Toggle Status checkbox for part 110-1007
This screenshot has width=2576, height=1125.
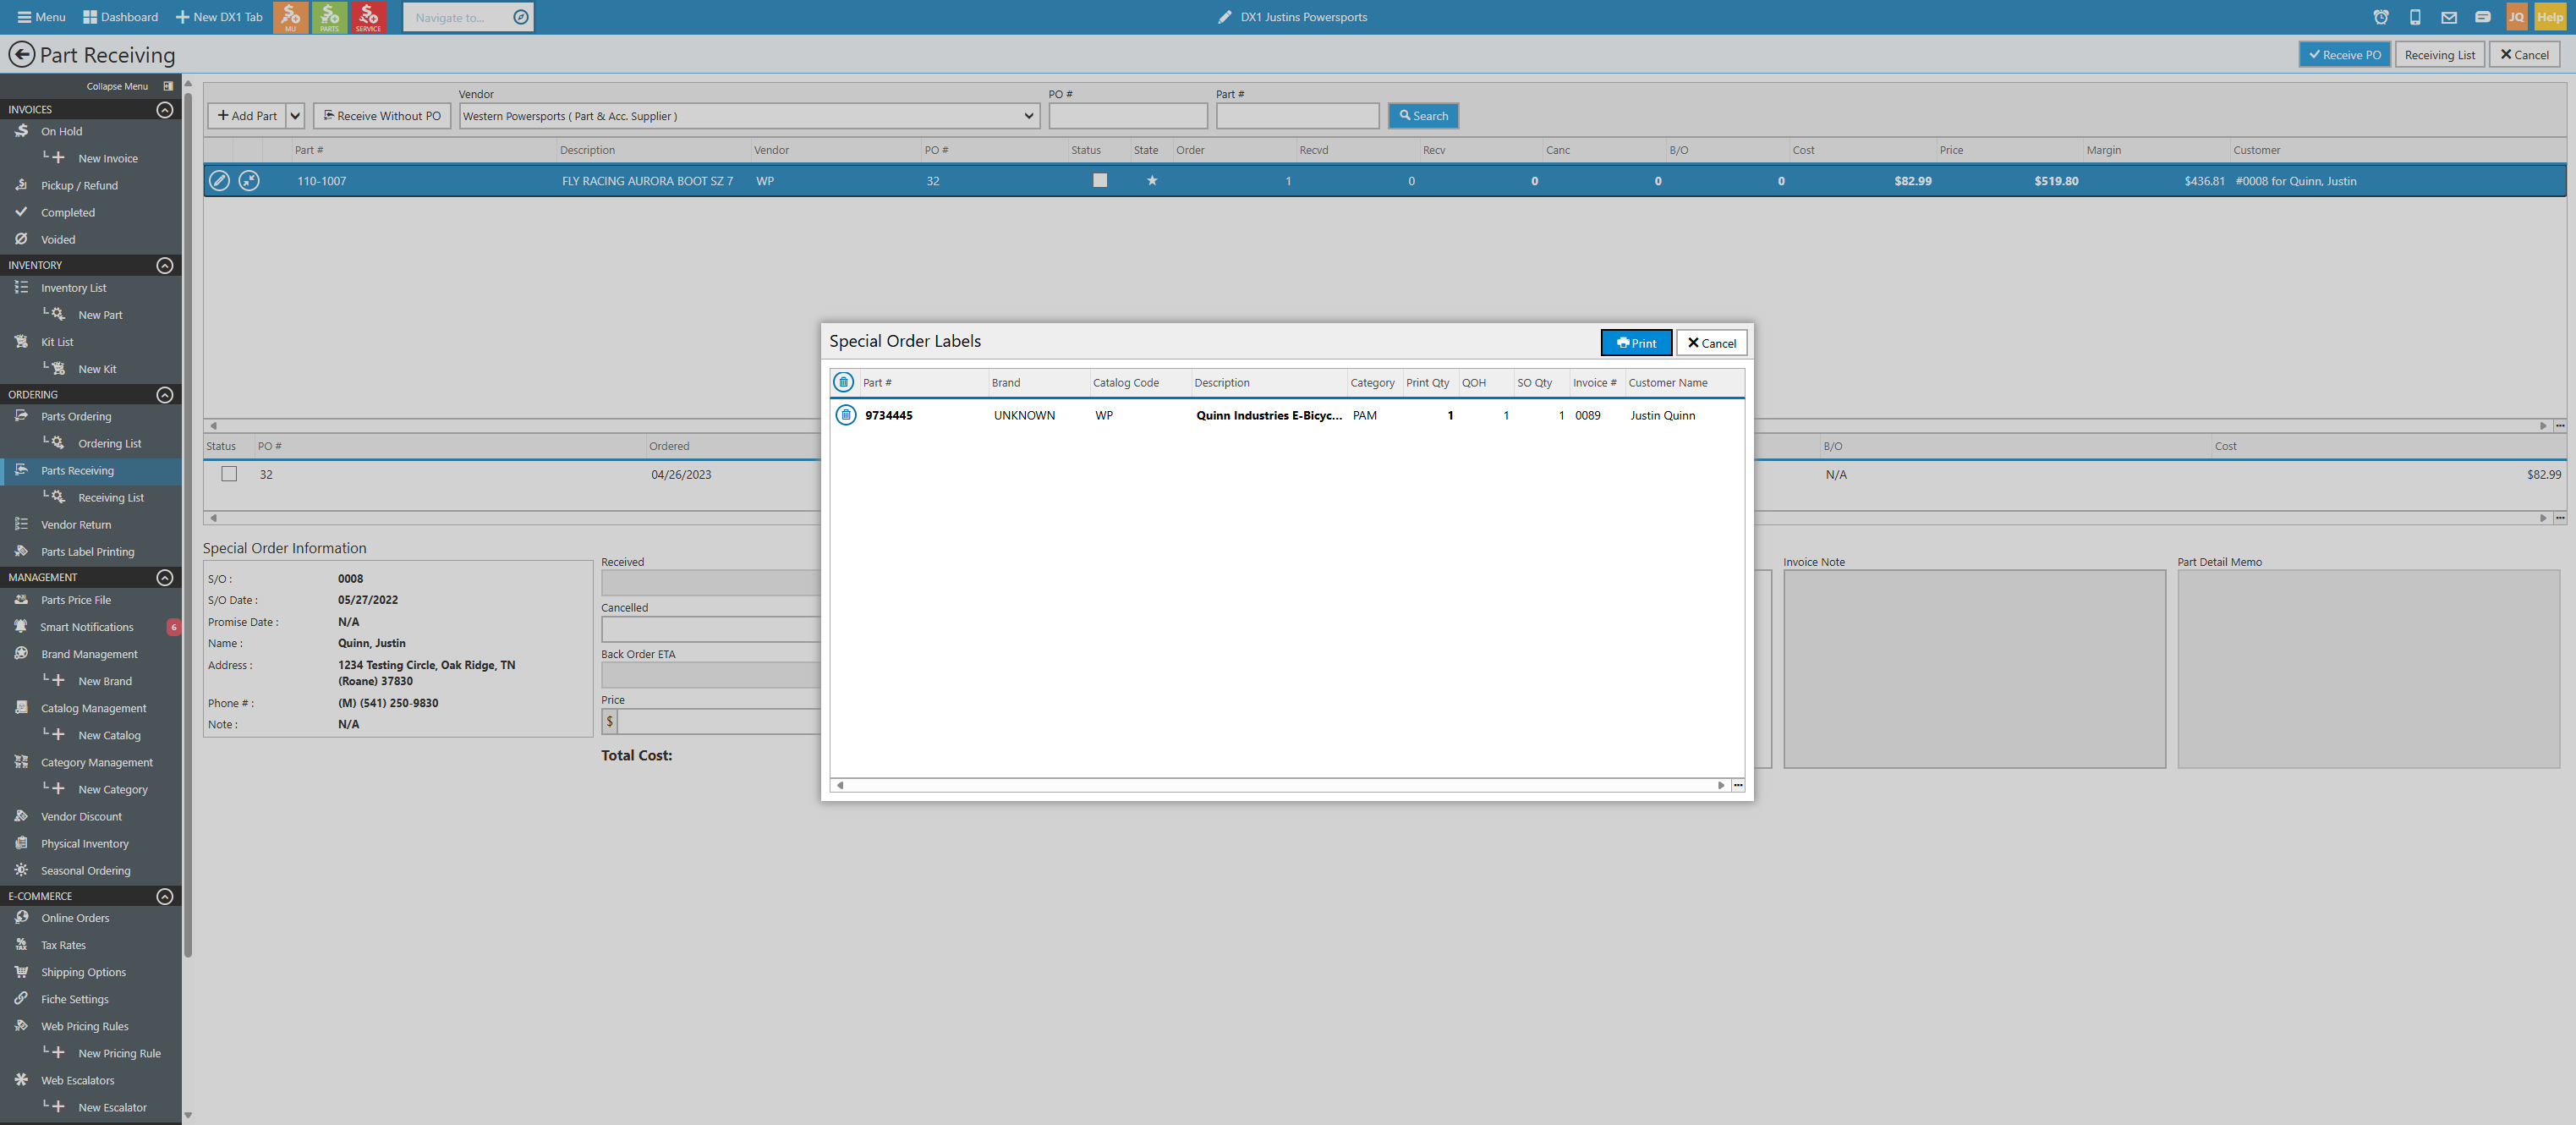(1100, 181)
